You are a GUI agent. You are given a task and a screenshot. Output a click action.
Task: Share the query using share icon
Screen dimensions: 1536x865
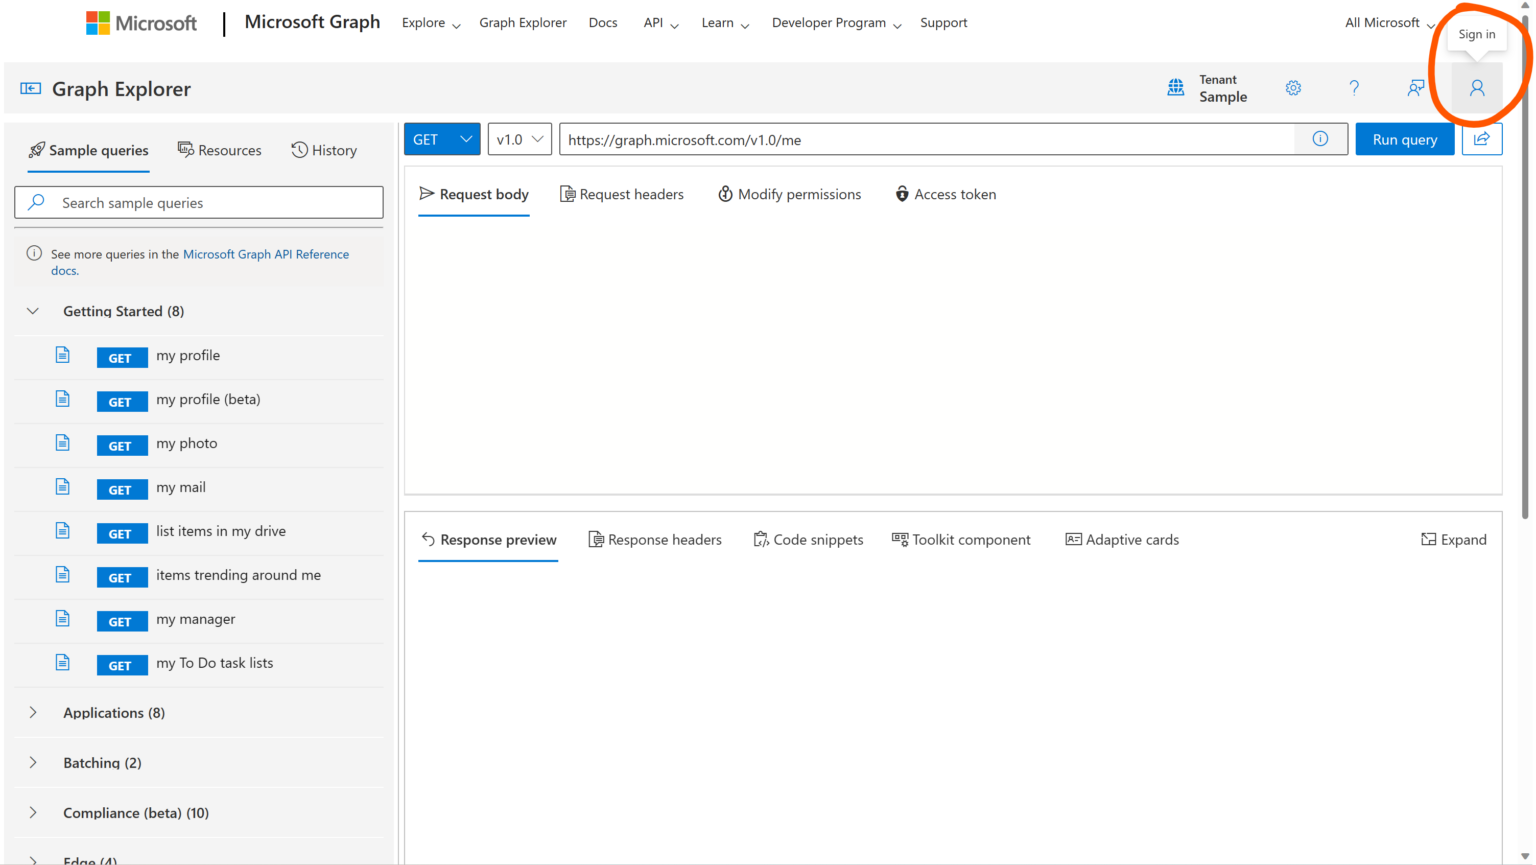[x=1482, y=139]
